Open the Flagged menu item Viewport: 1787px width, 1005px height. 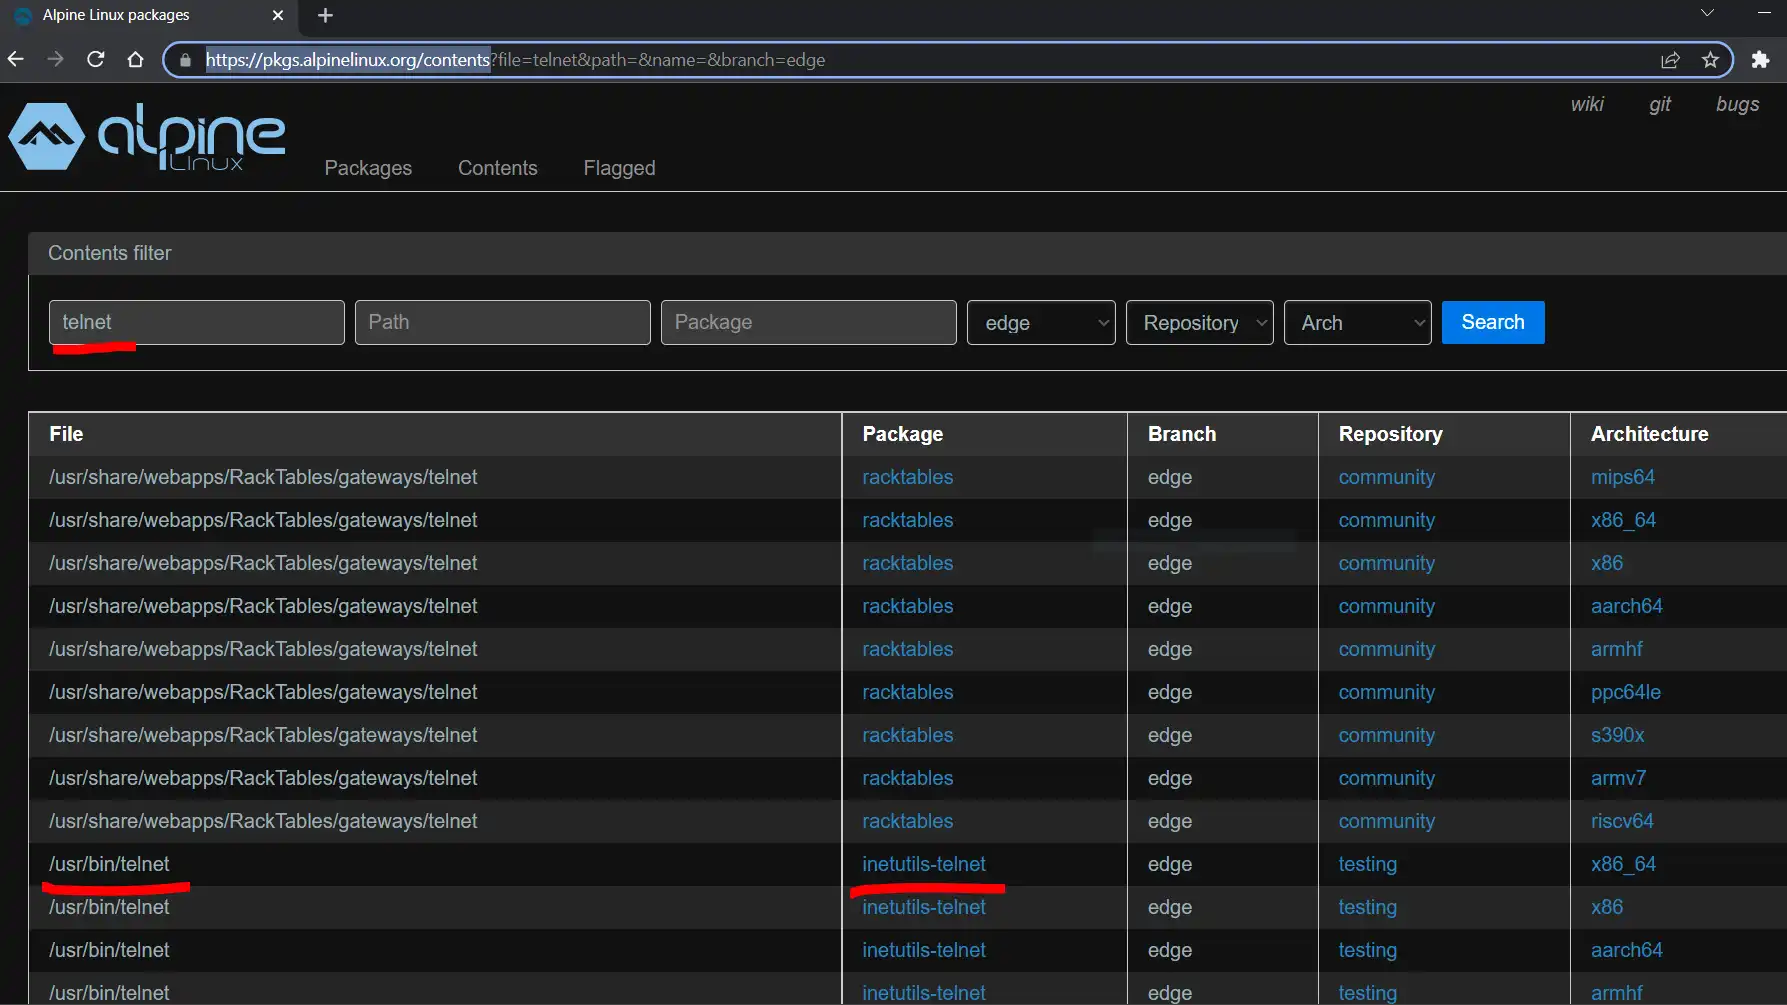tap(620, 168)
